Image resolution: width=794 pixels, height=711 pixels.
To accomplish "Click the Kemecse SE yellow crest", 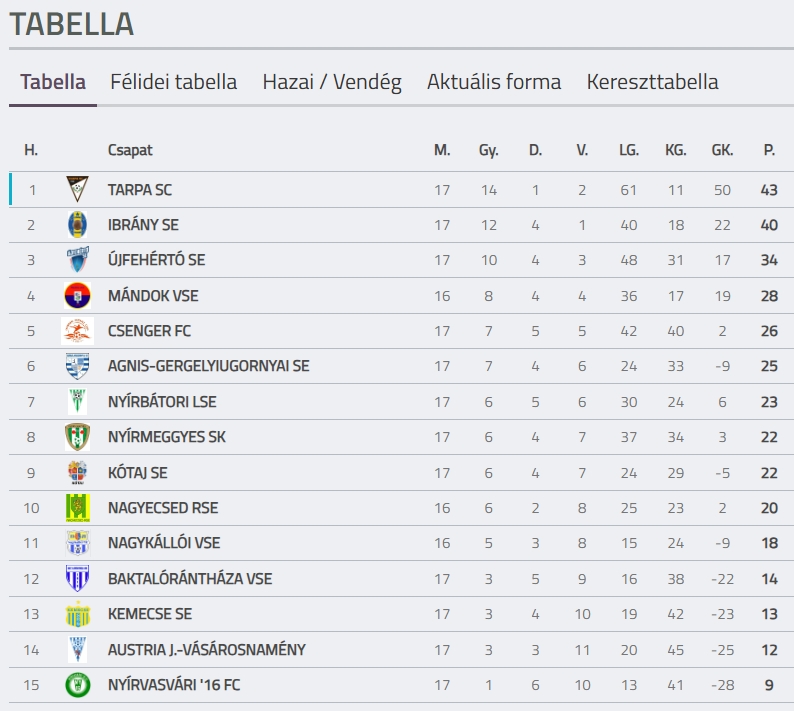I will (x=77, y=614).
